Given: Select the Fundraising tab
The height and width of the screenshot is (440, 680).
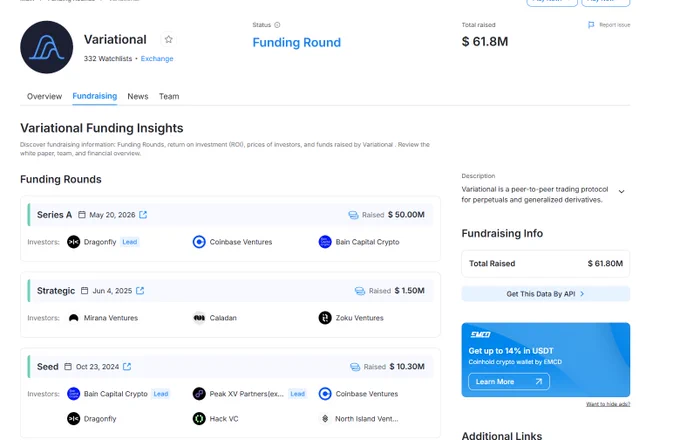Looking at the screenshot, I should 95,96.
